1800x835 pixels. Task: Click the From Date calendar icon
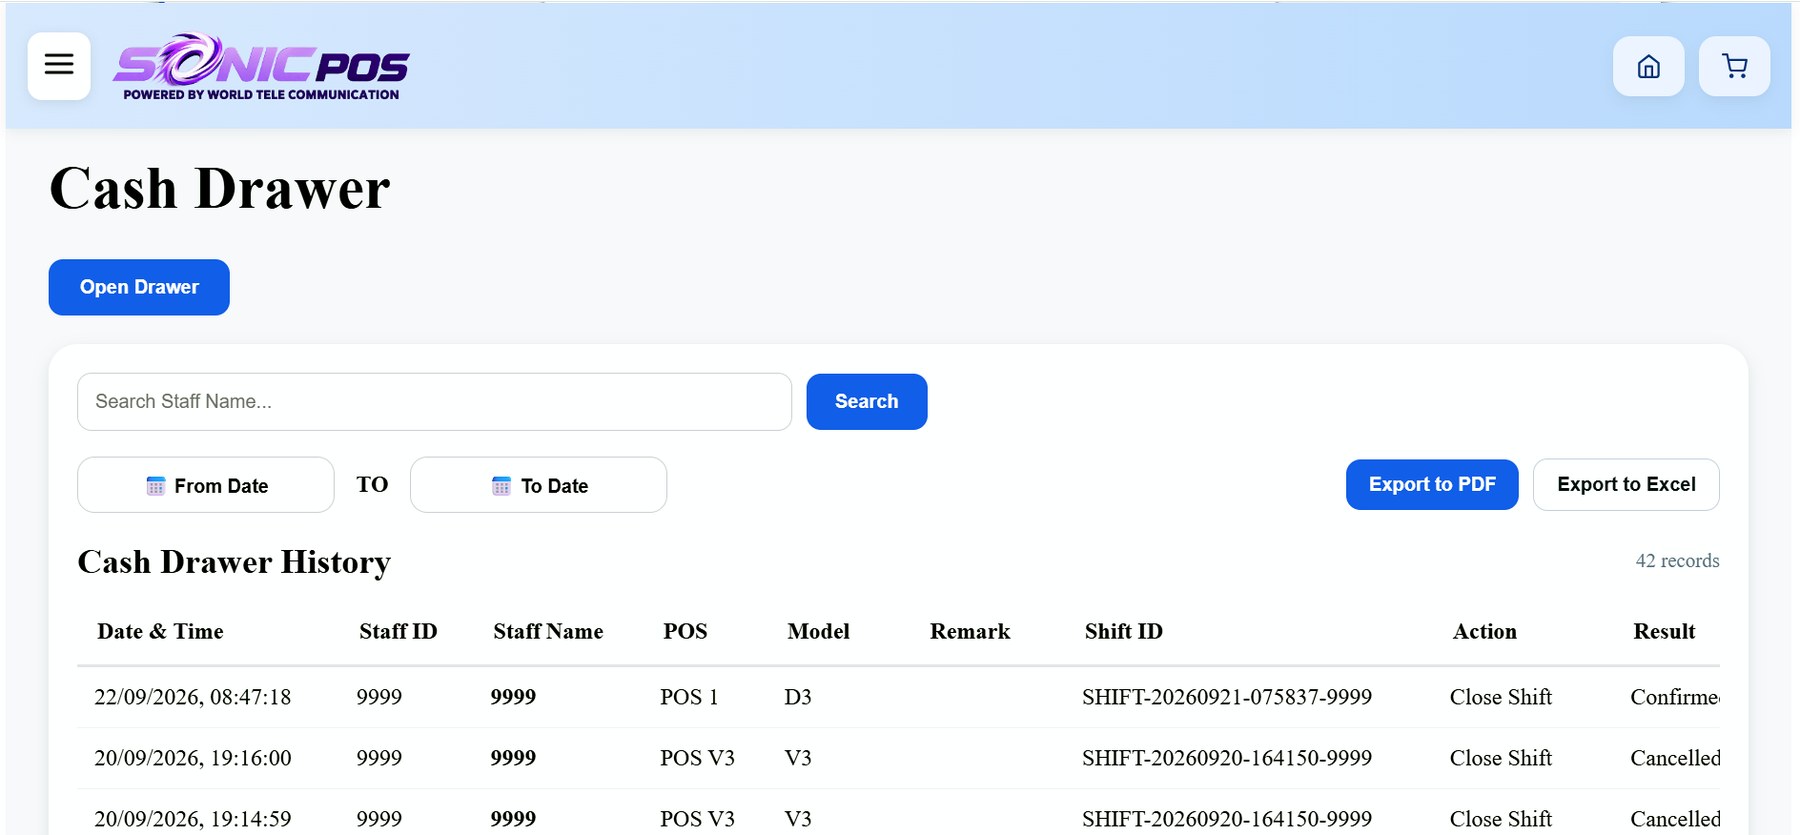pyautogui.click(x=155, y=486)
